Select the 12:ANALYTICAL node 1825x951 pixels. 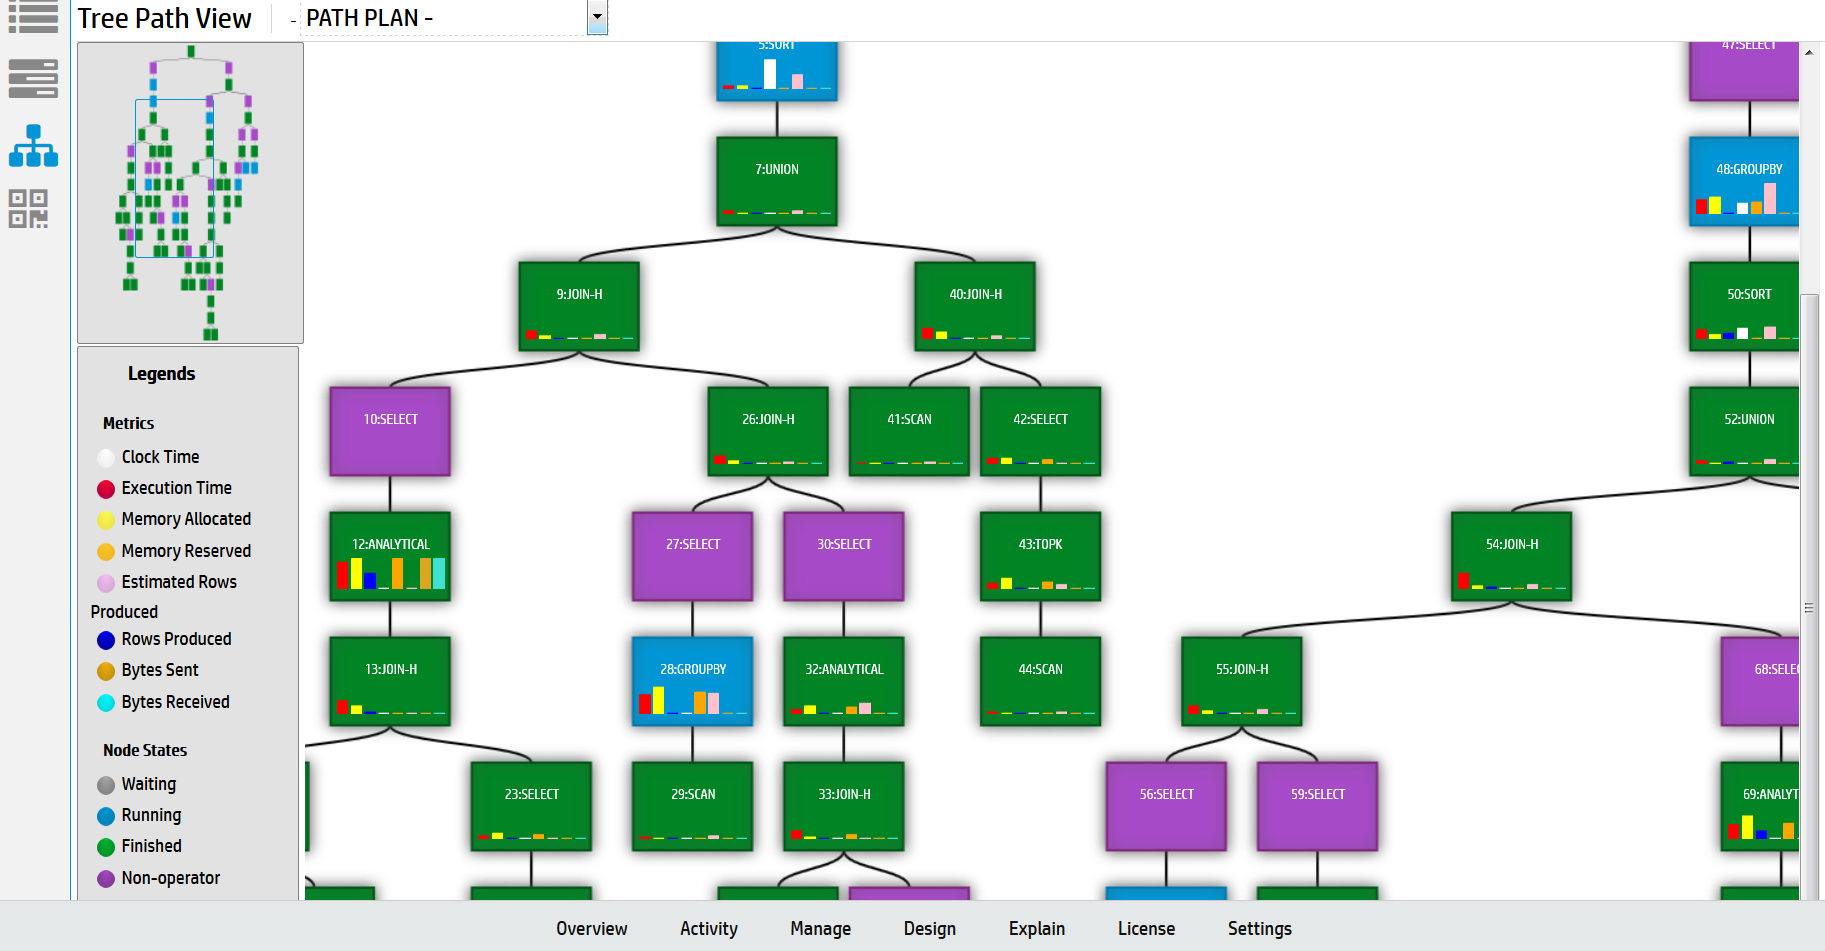[390, 556]
